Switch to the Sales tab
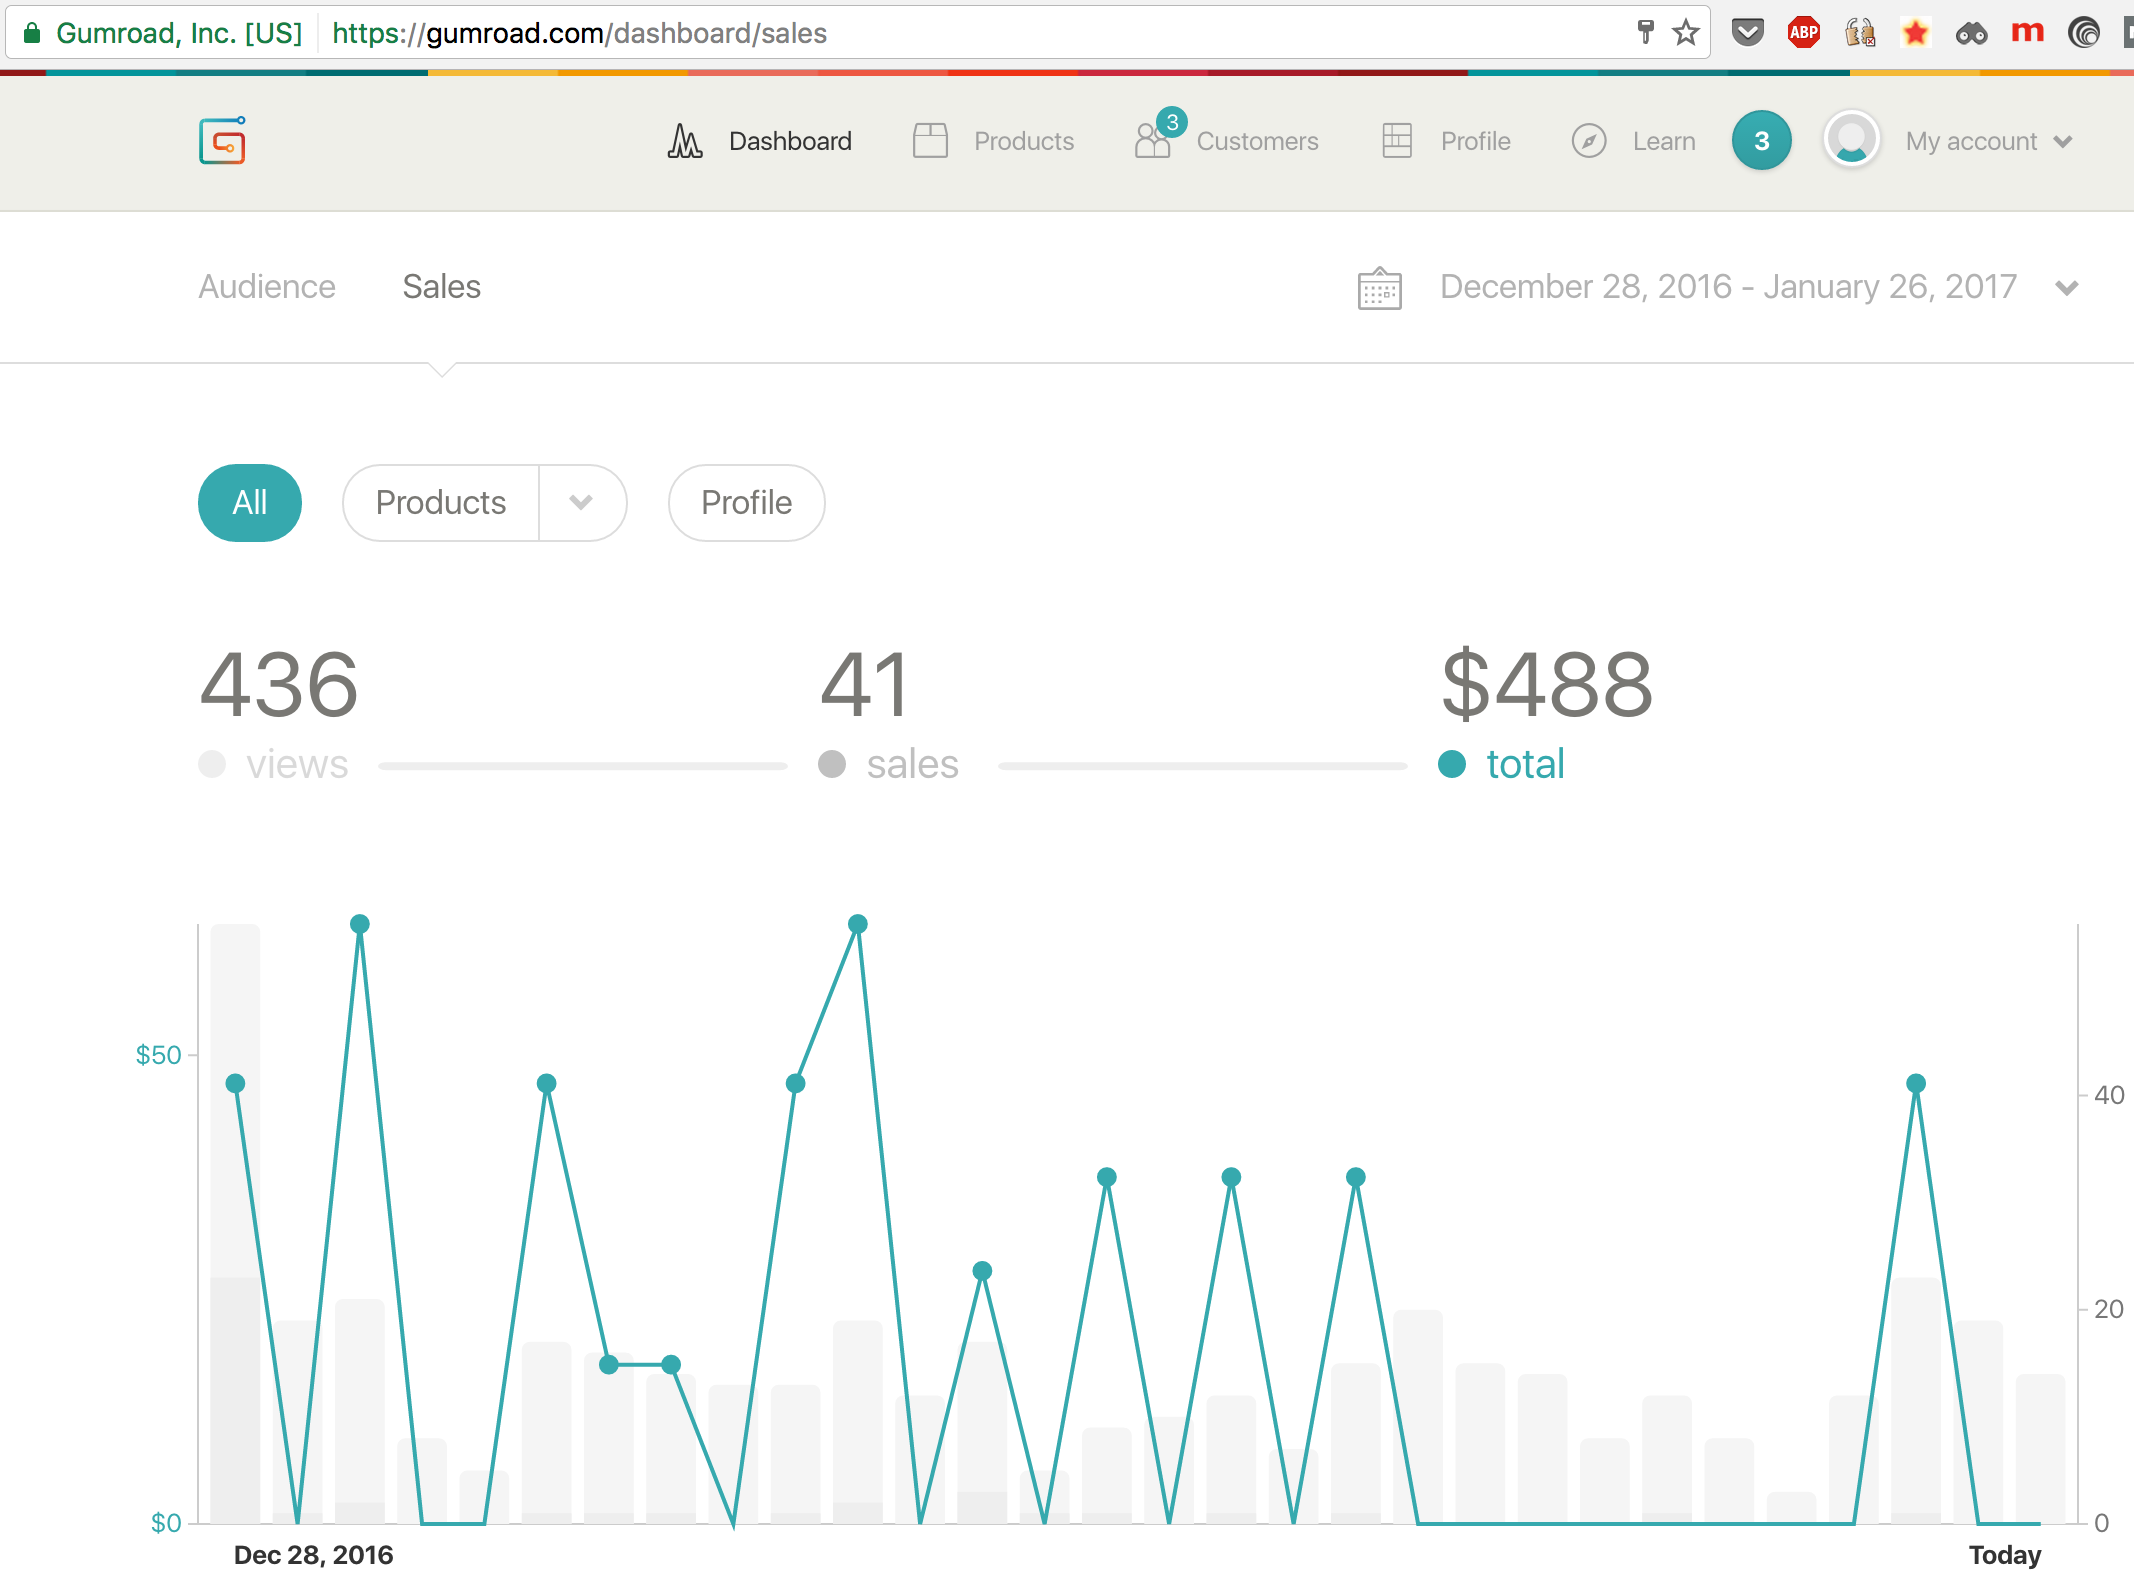Screen dimensions: 2134x1584 (441, 287)
